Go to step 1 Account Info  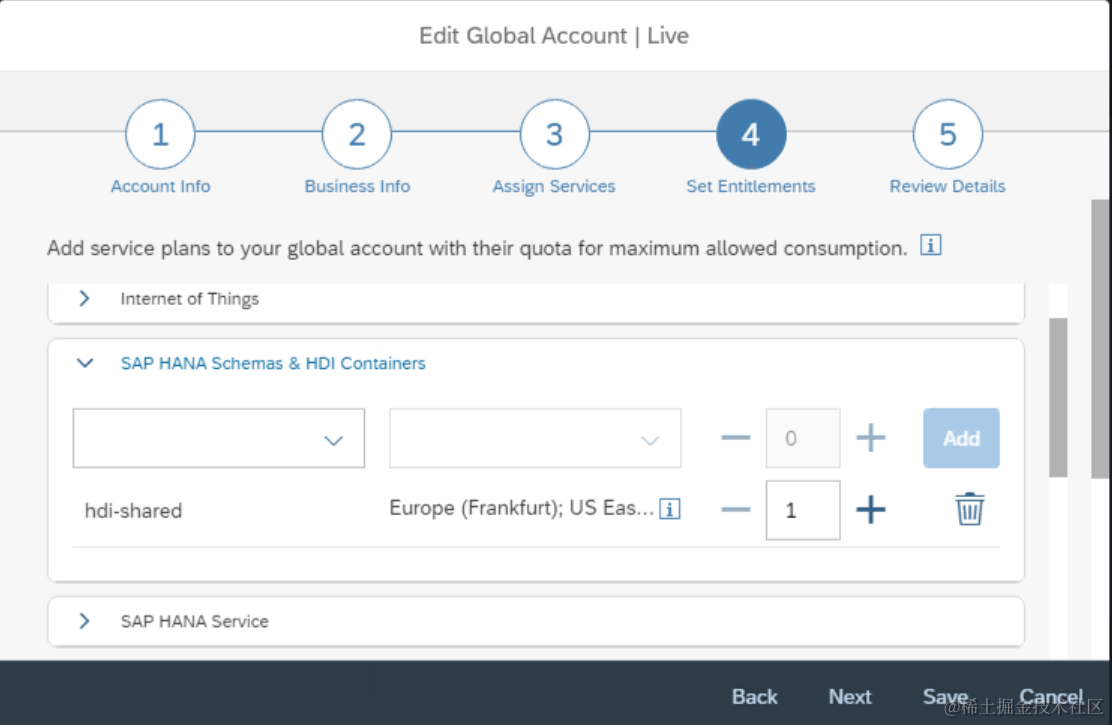(x=160, y=135)
